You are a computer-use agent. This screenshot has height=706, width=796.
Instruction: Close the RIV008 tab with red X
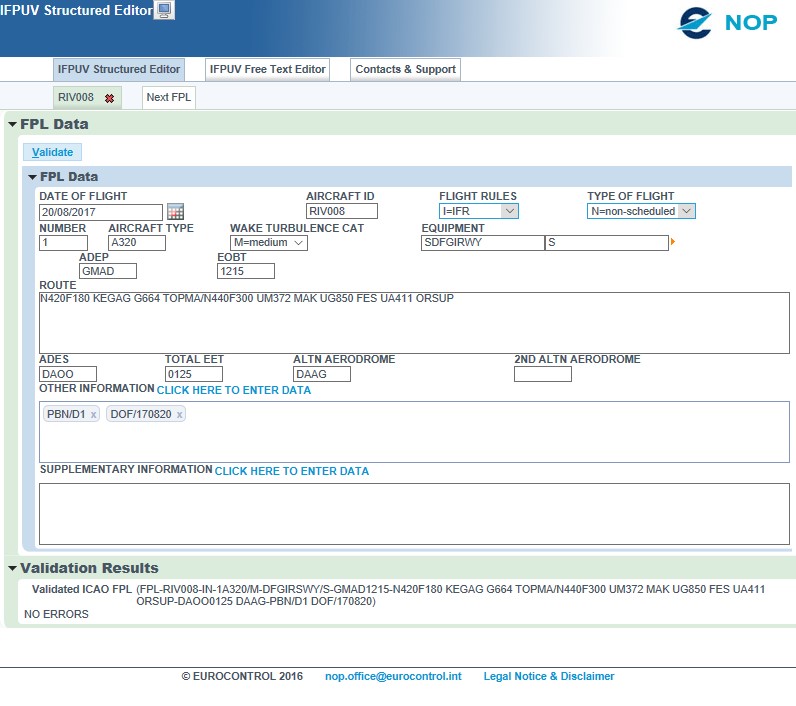click(x=109, y=98)
